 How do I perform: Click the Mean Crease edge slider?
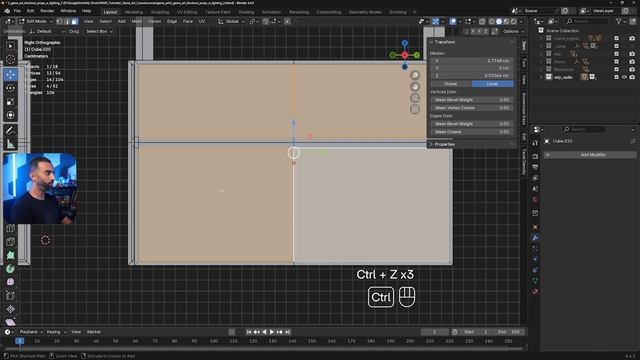click(472, 131)
